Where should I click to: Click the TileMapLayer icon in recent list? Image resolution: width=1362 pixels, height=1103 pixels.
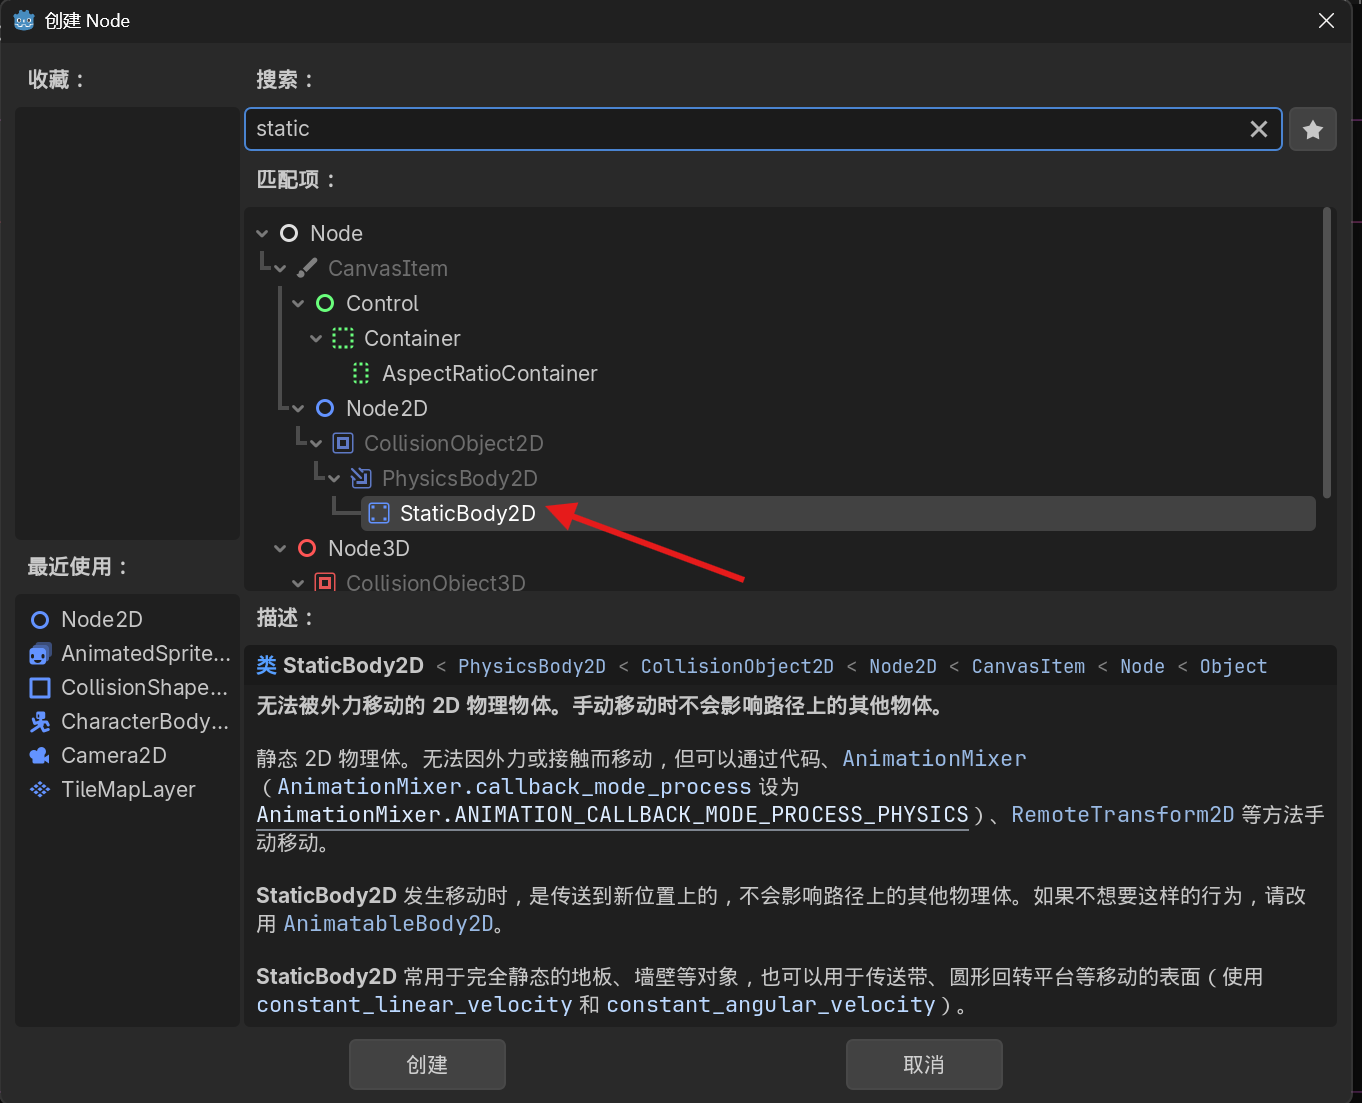(40, 790)
